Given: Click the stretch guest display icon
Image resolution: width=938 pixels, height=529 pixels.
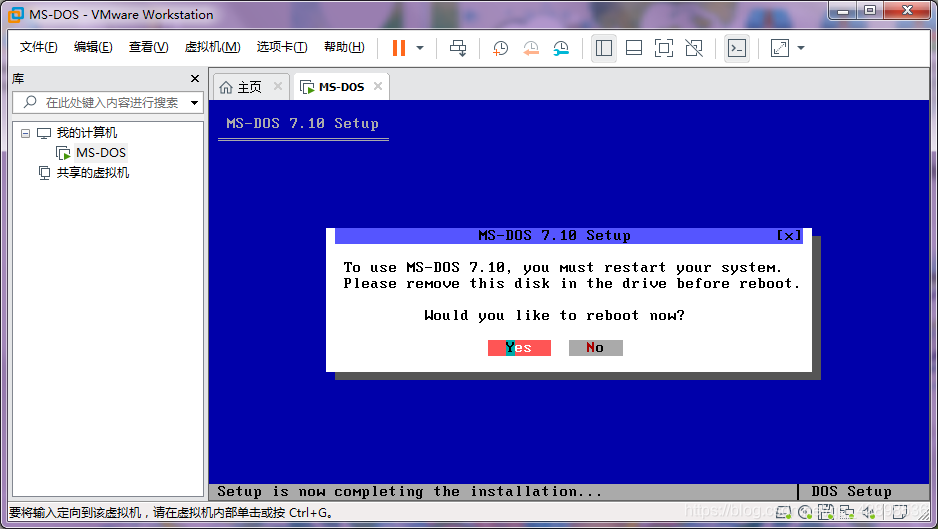Looking at the screenshot, I should coord(779,48).
